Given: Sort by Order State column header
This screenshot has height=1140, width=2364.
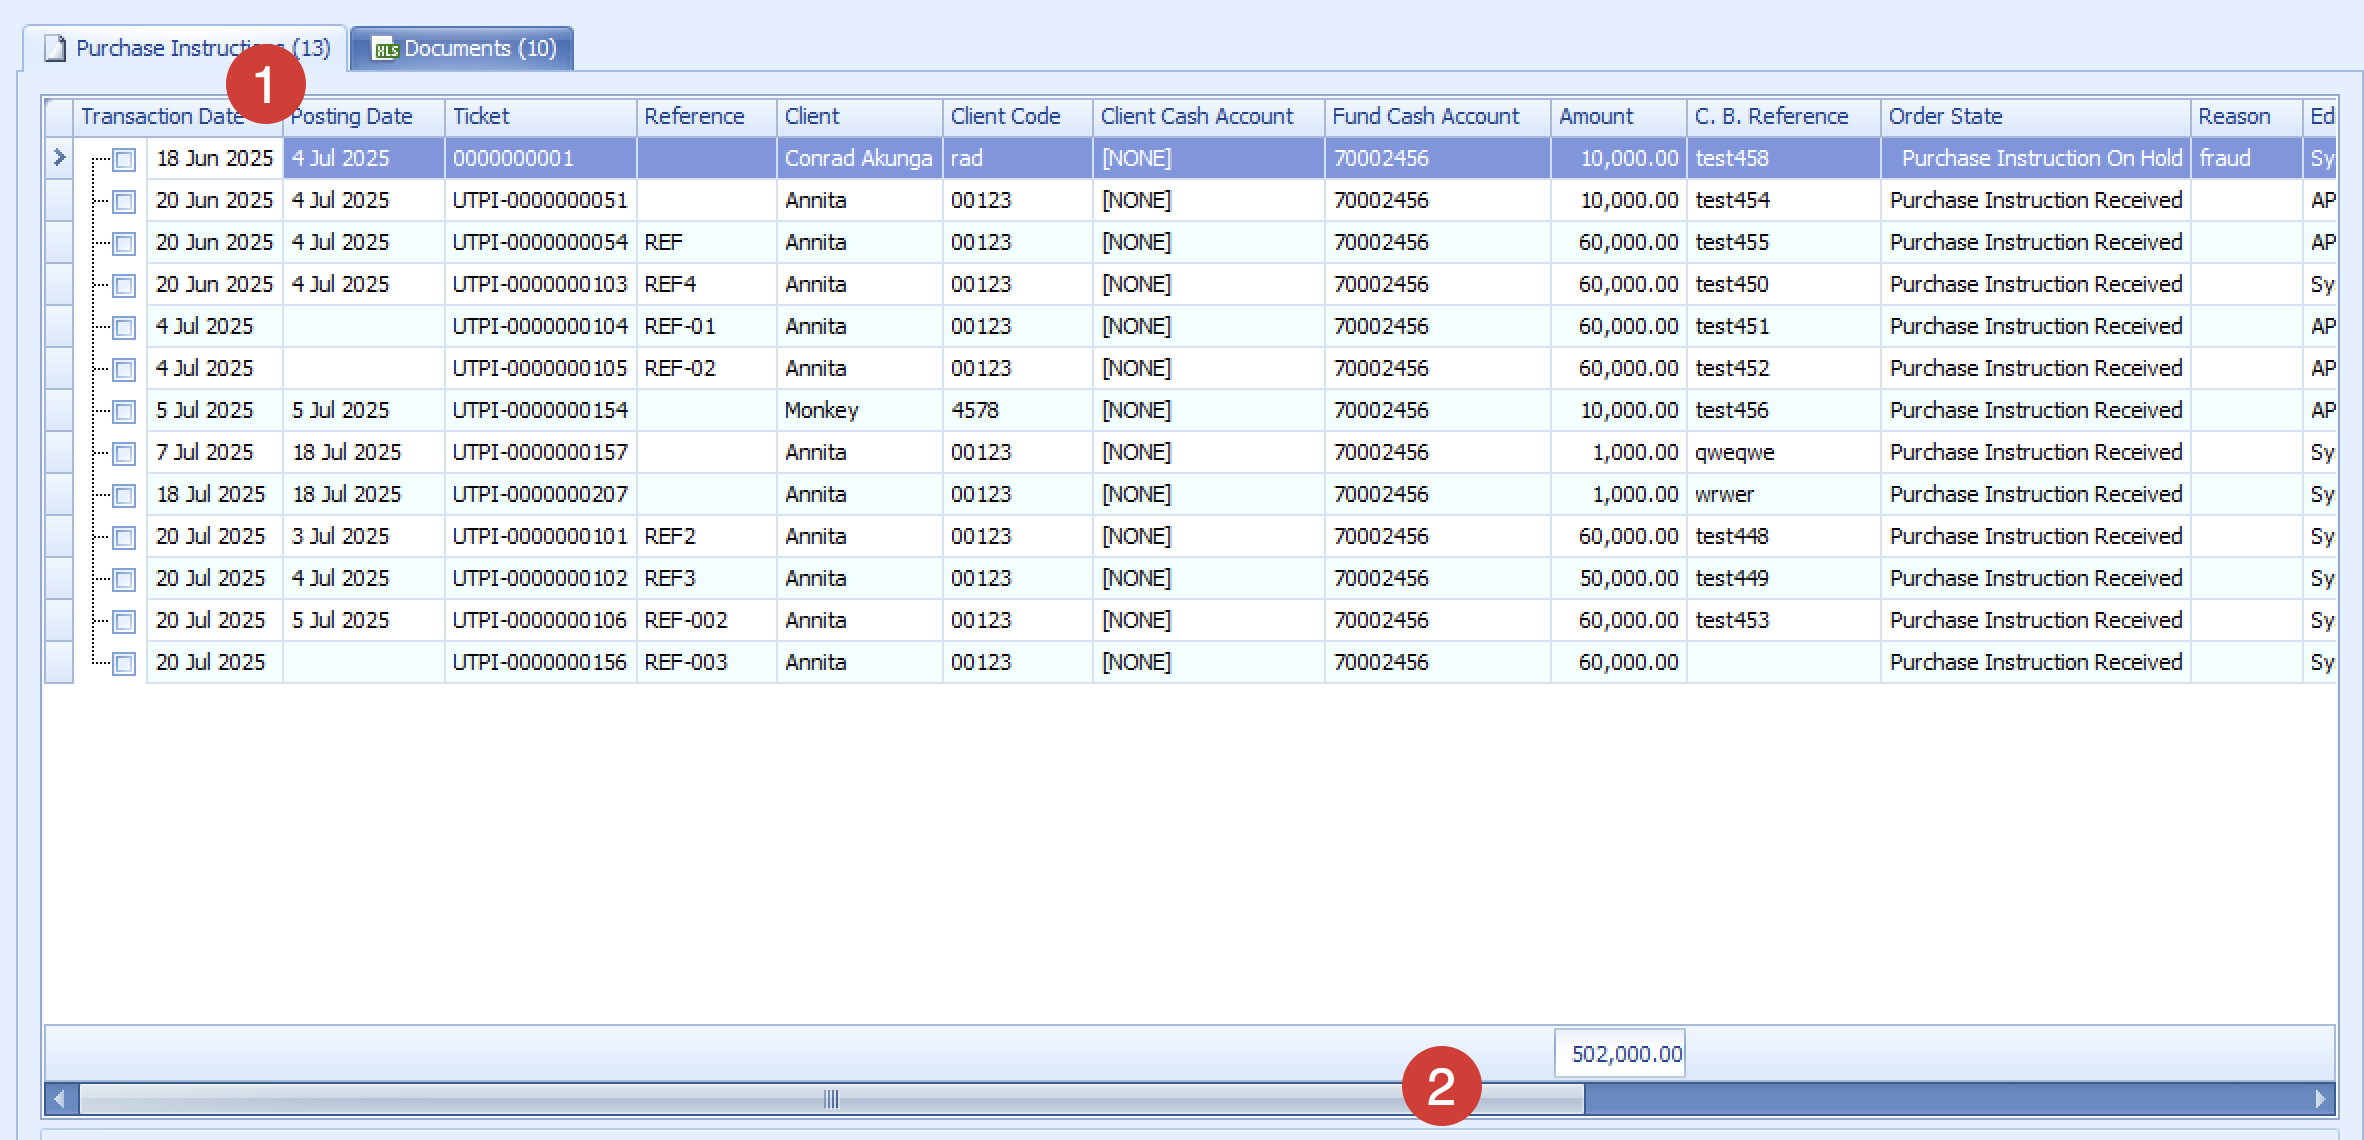Looking at the screenshot, I should pyautogui.click(x=1945, y=116).
